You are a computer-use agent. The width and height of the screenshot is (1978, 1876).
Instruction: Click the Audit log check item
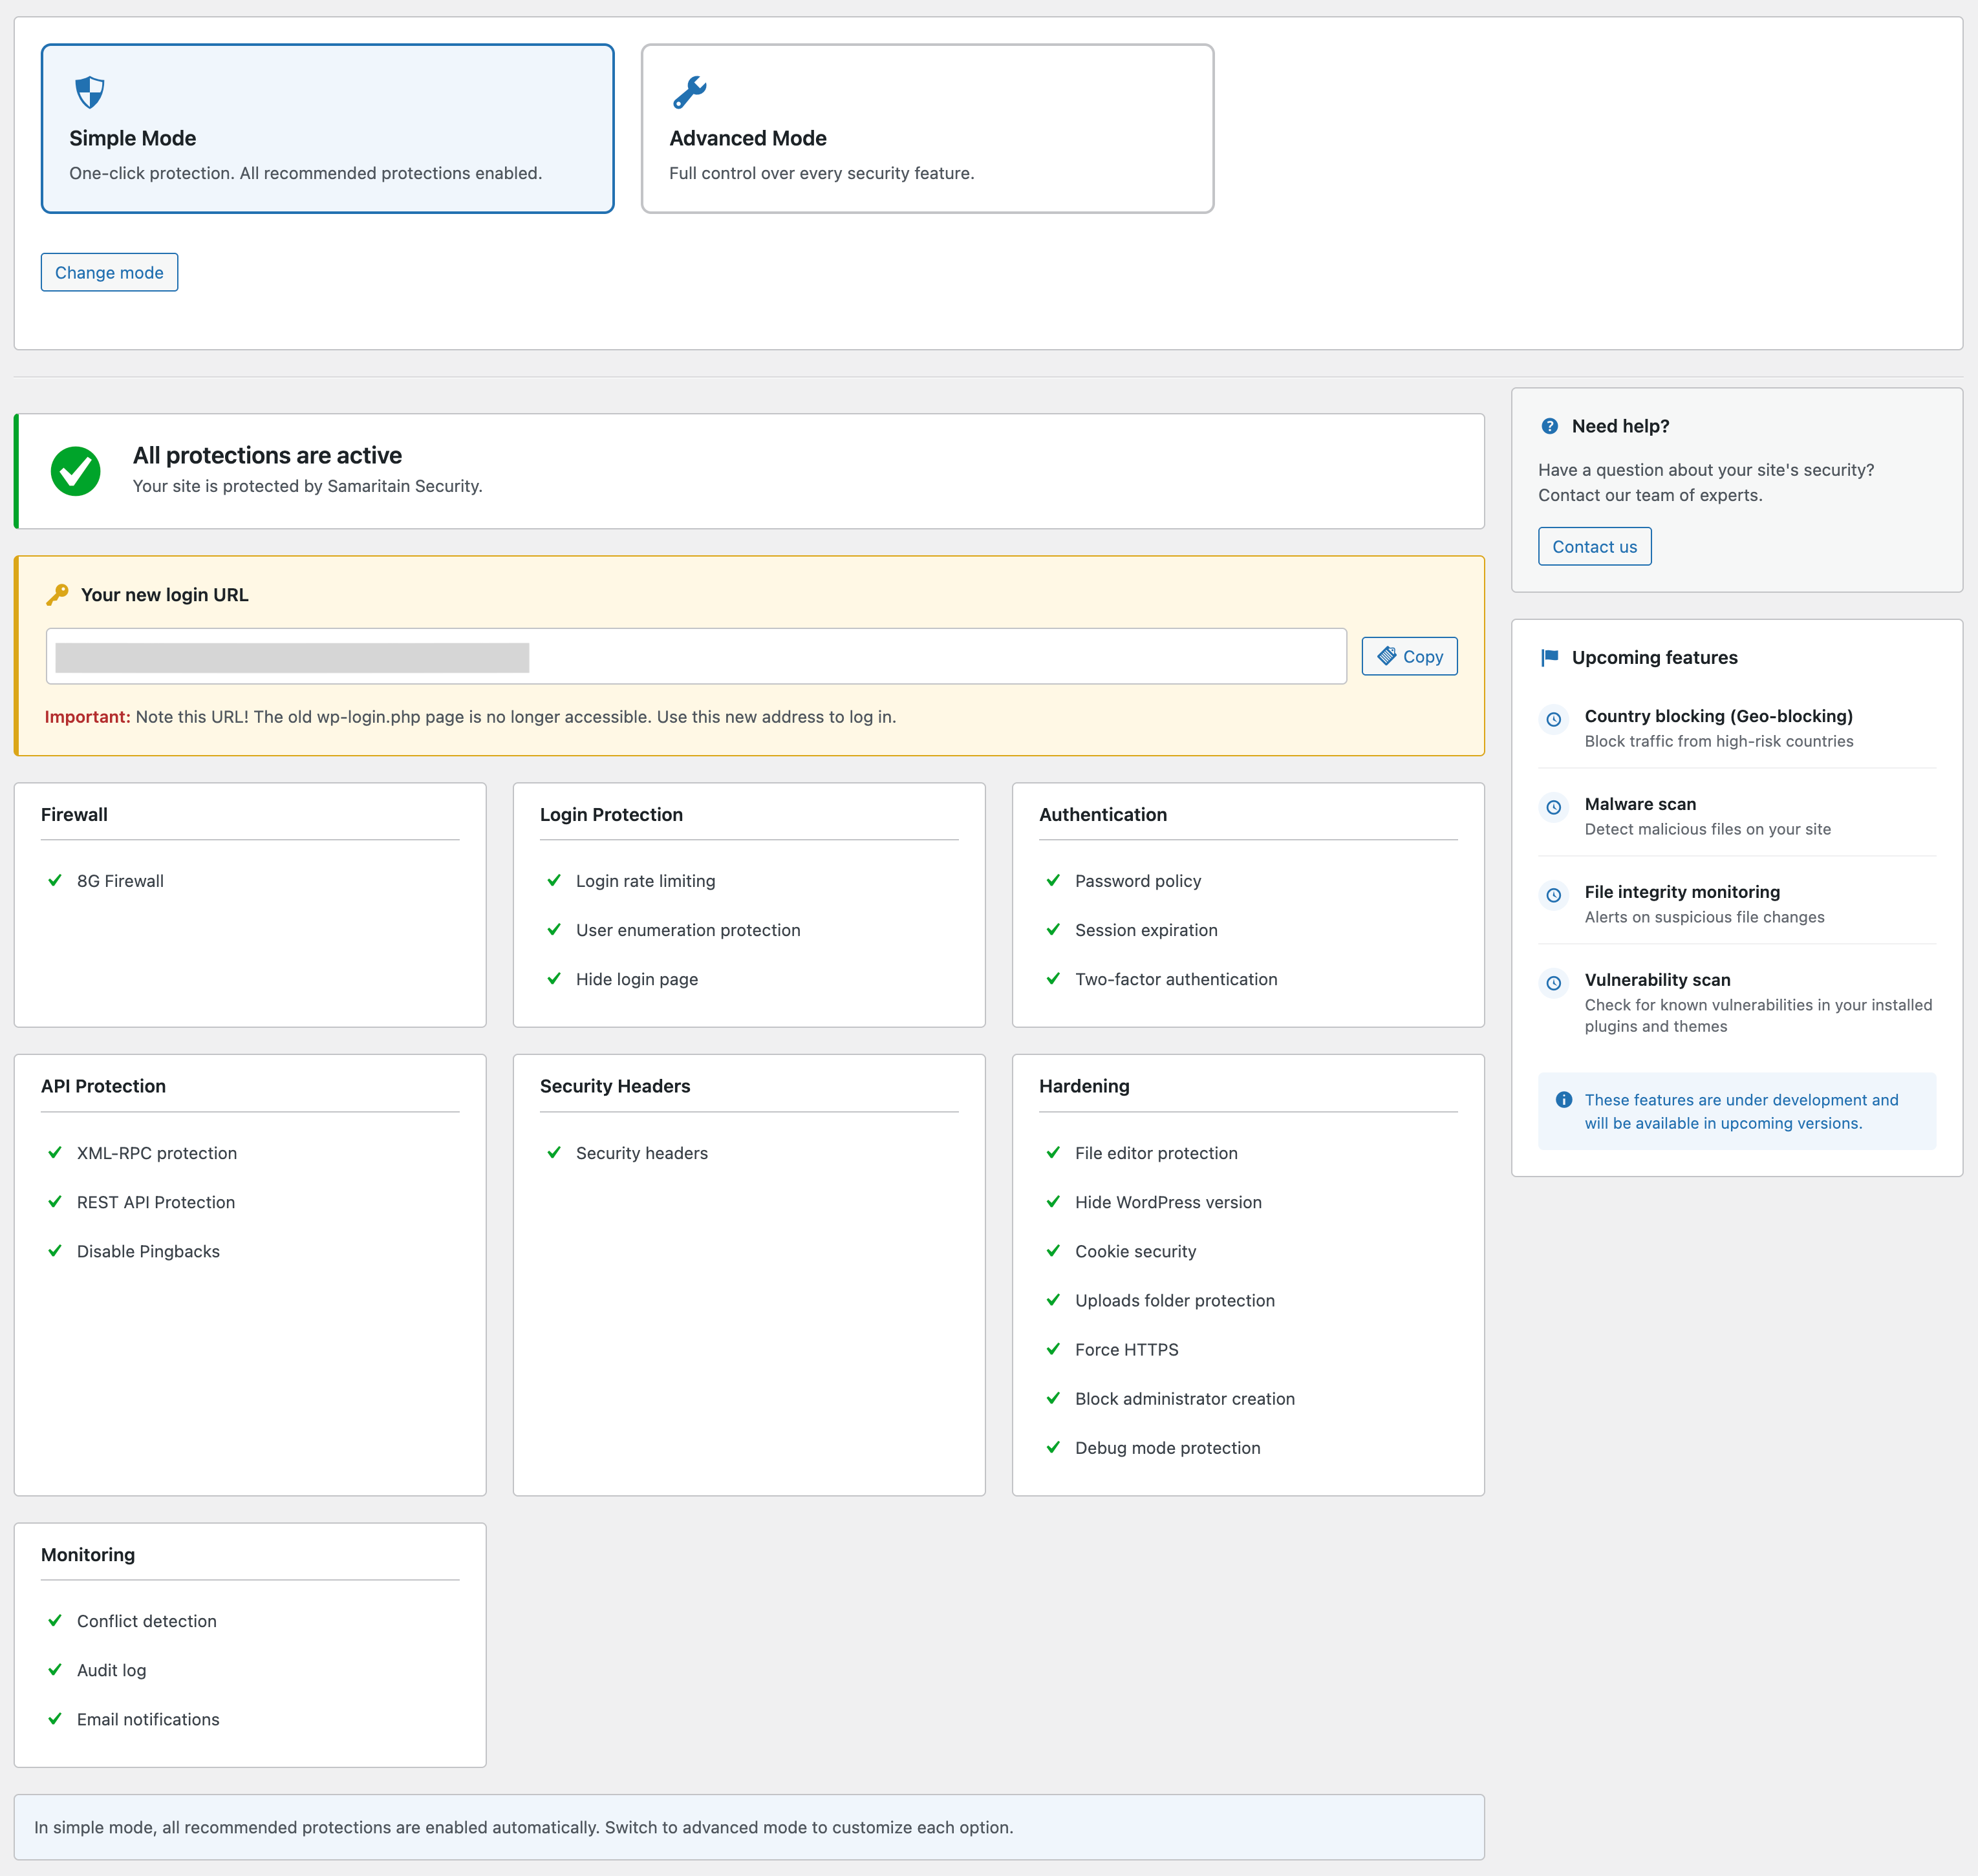tap(97, 1670)
